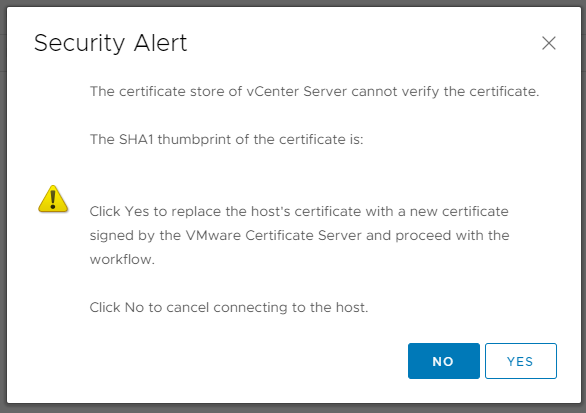
Task: Click the 'Click Yes to replace' paragraph first line
Action: click(x=299, y=212)
